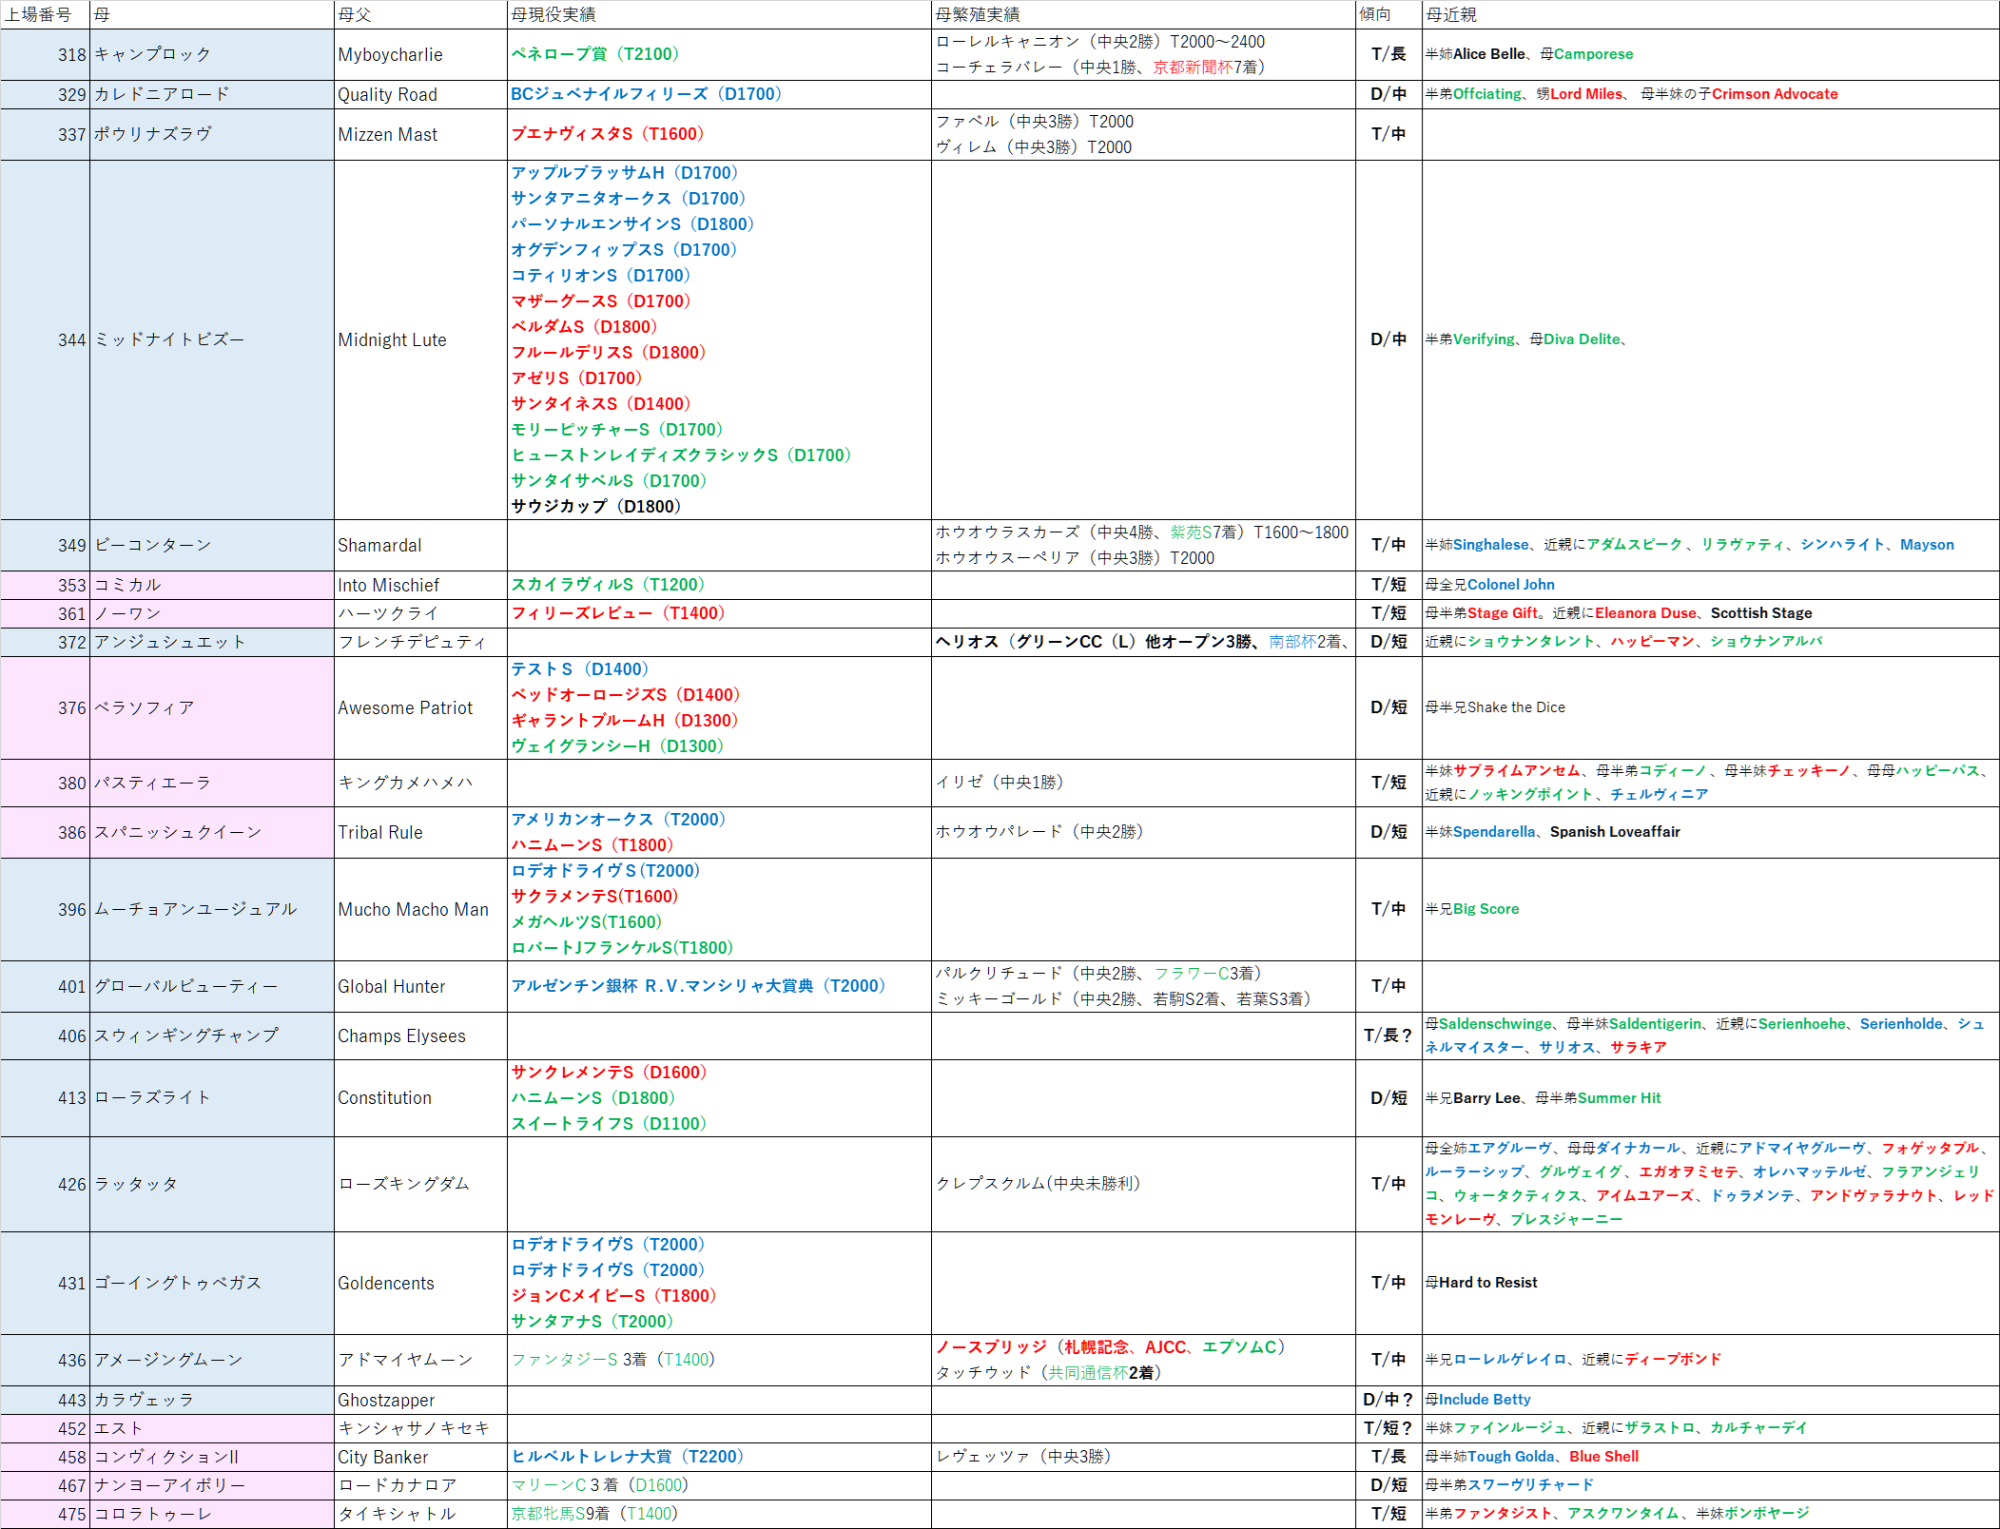Select the ヒルベルトレレナ大賞 (T2200) cell

pyautogui.click(x=627, y=1457)
